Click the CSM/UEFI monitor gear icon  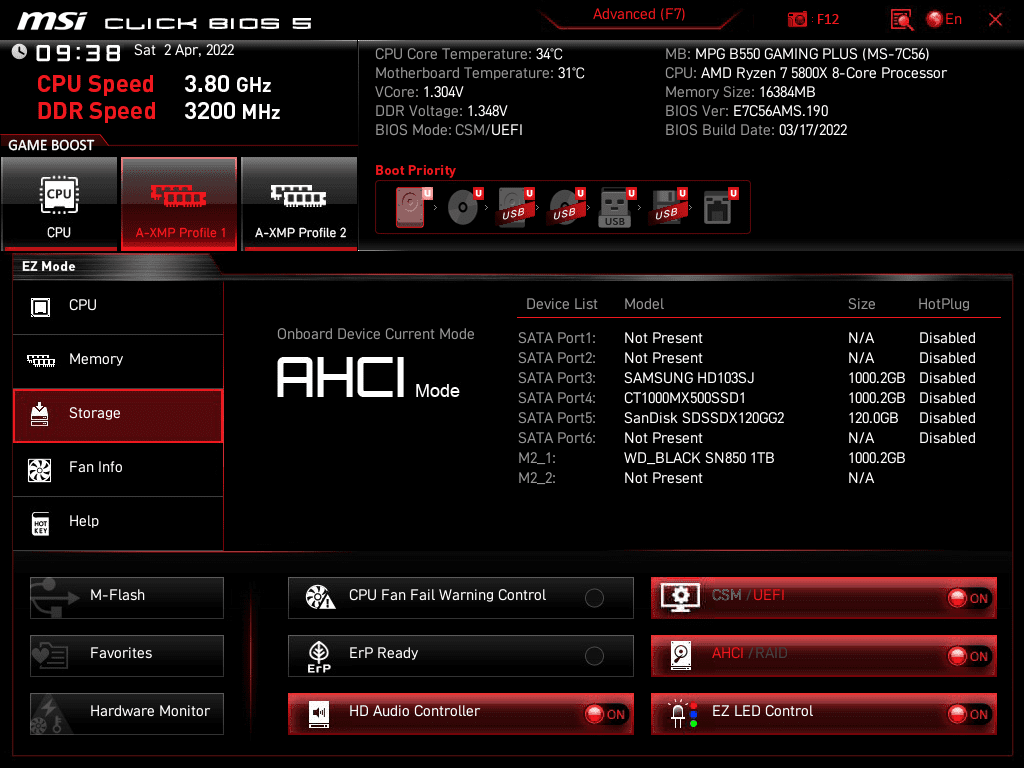[x=680, y=597]
